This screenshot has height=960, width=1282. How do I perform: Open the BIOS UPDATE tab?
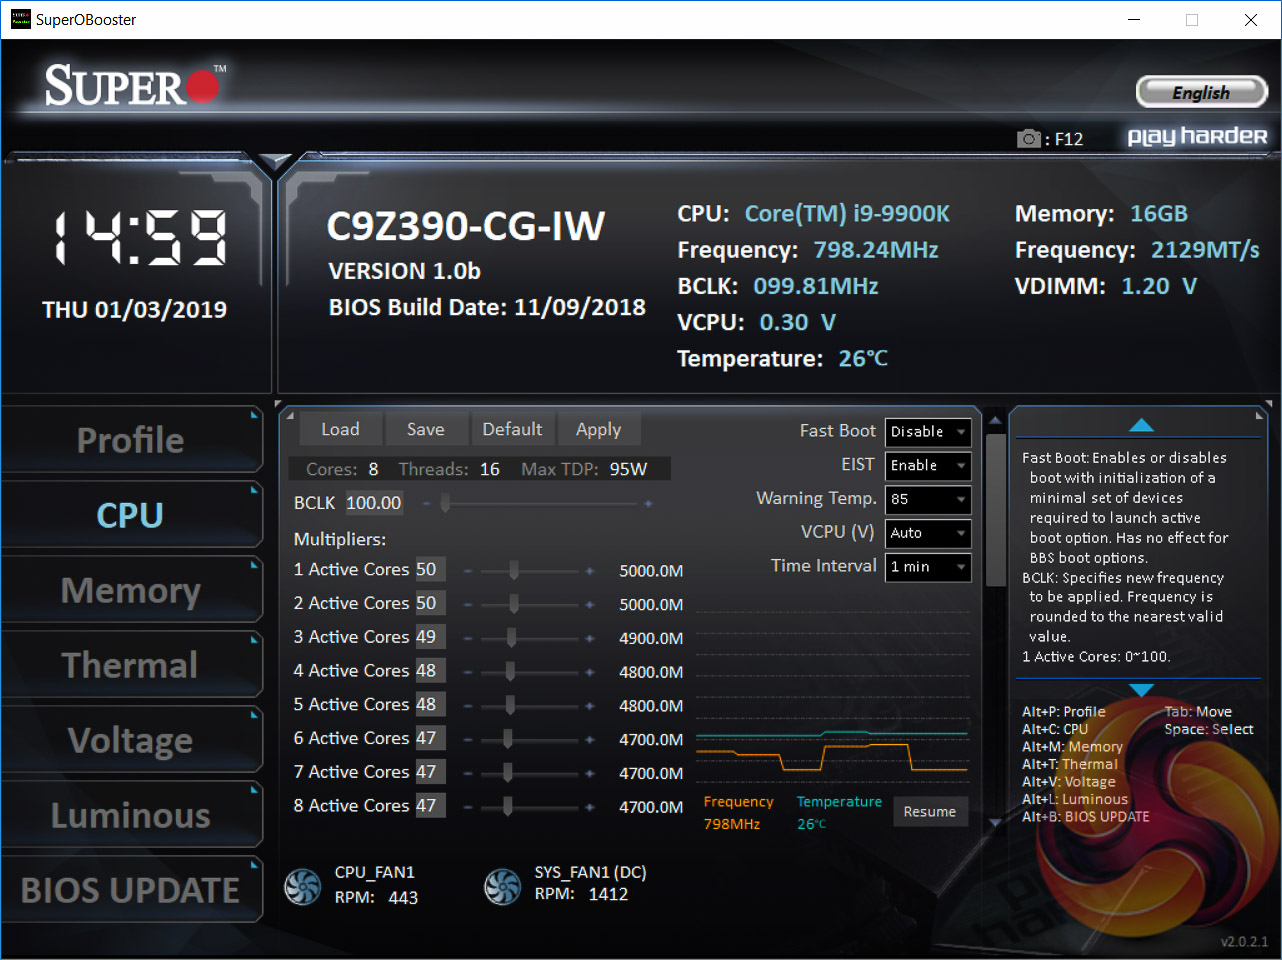point(131,890)
